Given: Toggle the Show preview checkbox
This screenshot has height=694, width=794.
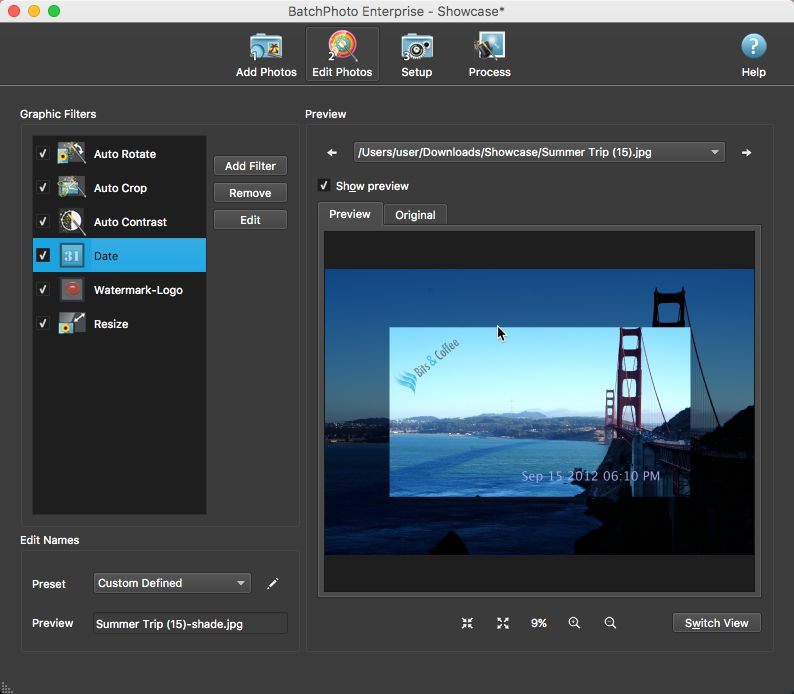Looking at the screenshot, I should (324, 185).
